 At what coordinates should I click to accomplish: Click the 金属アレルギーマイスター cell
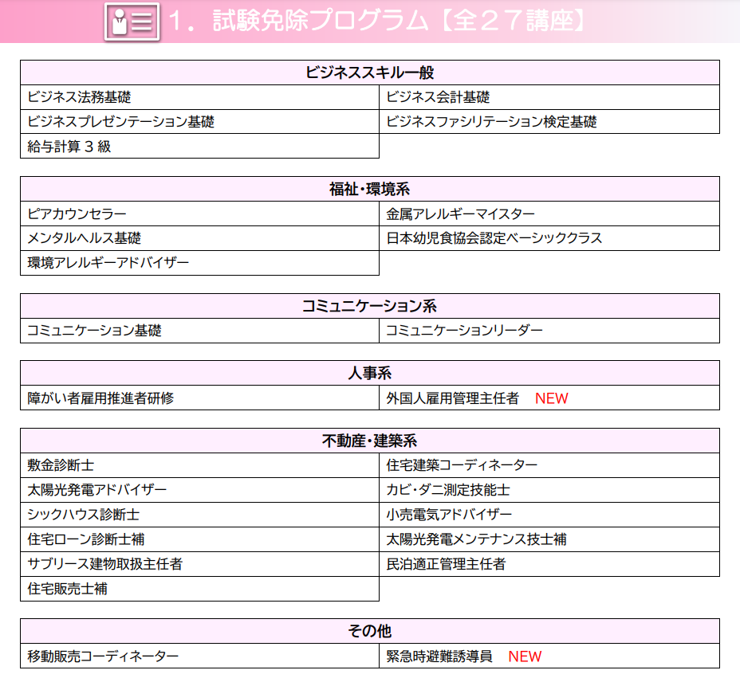click(x=549, y=214)
